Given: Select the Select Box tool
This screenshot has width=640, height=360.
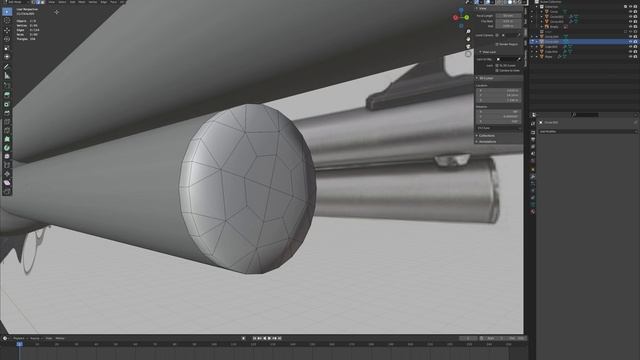Looking at the screenshot, I should tap(7, 12).
